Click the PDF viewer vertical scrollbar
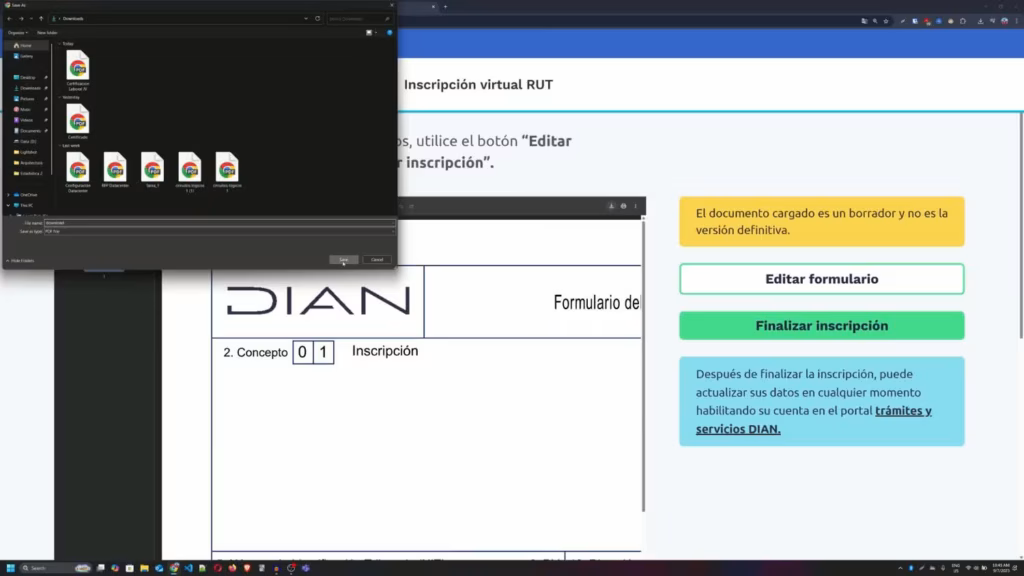The image size is (1024, 576). click(x=643, y=366)
